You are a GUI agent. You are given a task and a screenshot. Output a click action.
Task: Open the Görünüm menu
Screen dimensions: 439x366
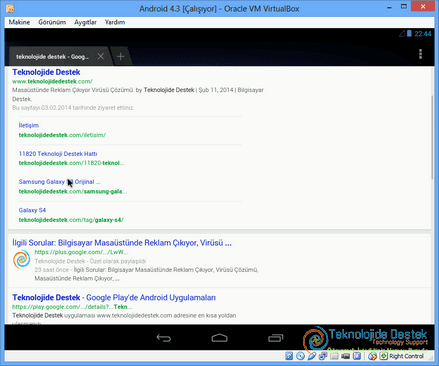52,22
